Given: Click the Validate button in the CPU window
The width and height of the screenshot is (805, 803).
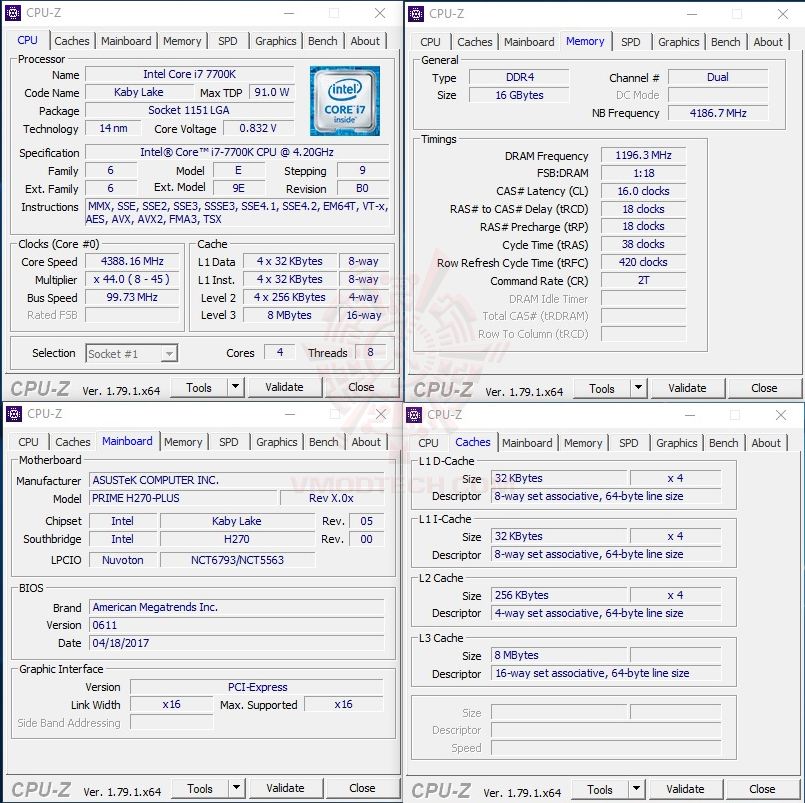Looking at the screenshot, I should 285,387.
